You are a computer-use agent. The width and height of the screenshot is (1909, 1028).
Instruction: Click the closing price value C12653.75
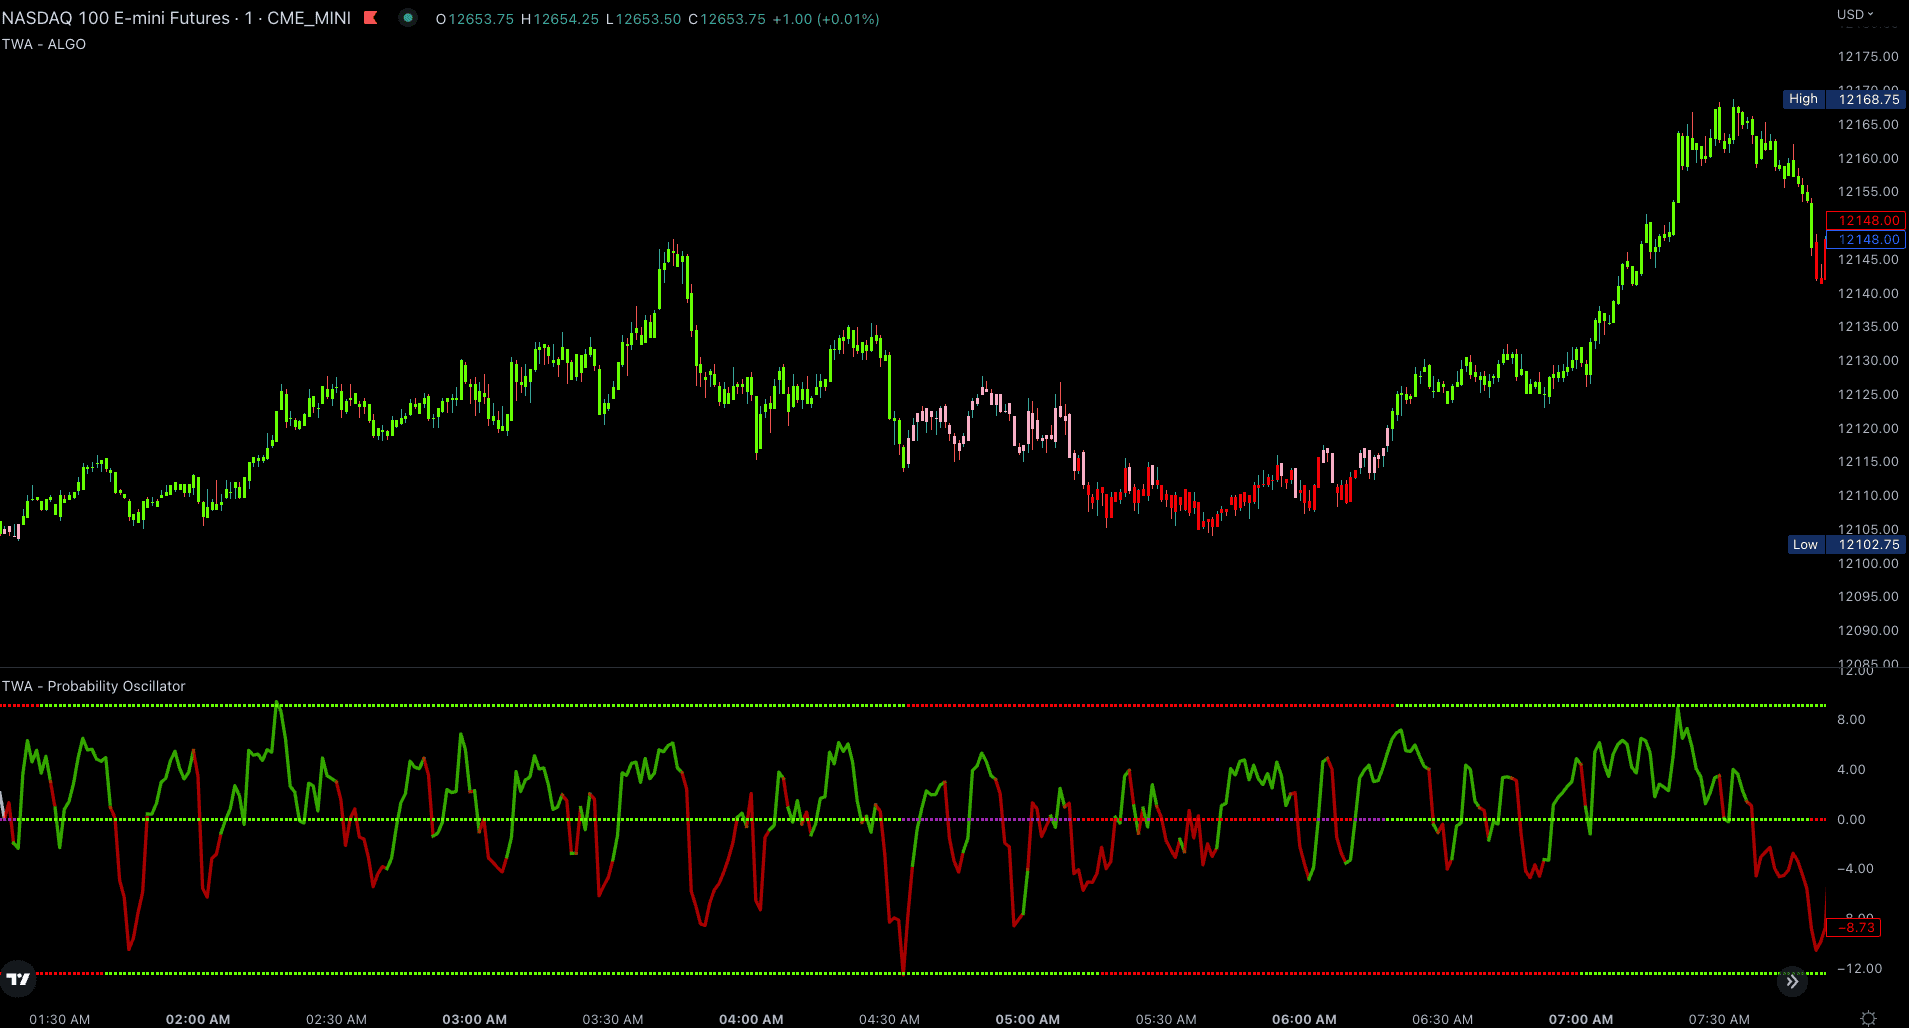click(x=727, y=19)
